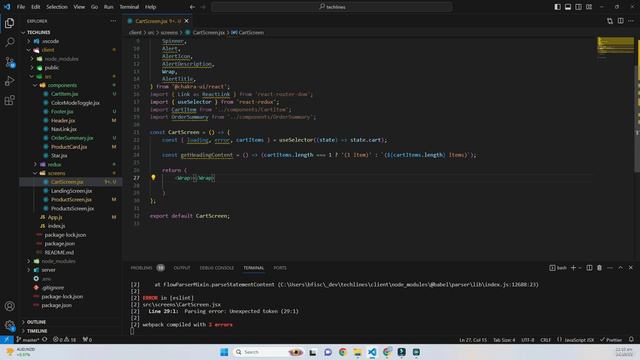Image resolution: width=640 pixels, height=360 pixels.
Task: Click errors and warnings count in status bar
Action: (x=64, y=340)
